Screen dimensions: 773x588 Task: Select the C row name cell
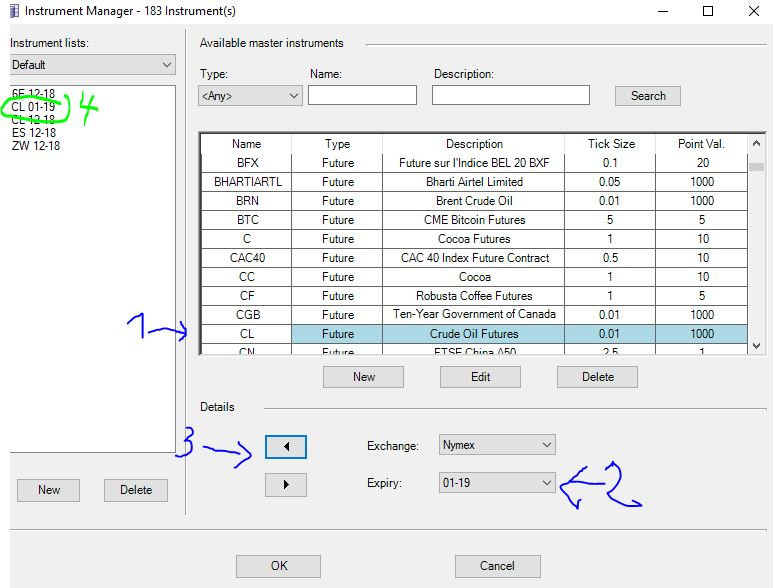(246, 239)
